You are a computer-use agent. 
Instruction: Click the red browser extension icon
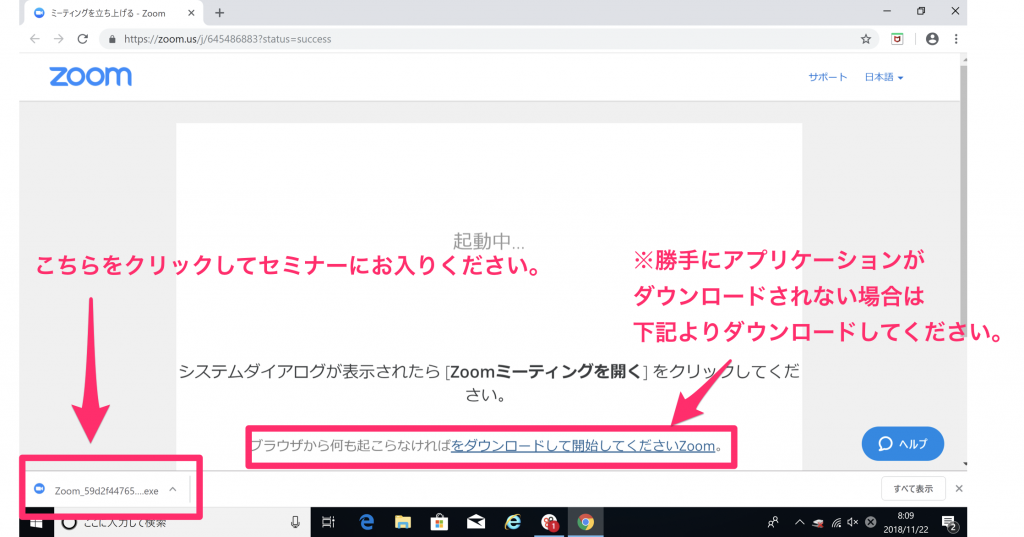pyautogui.click(x=897, y=39)
